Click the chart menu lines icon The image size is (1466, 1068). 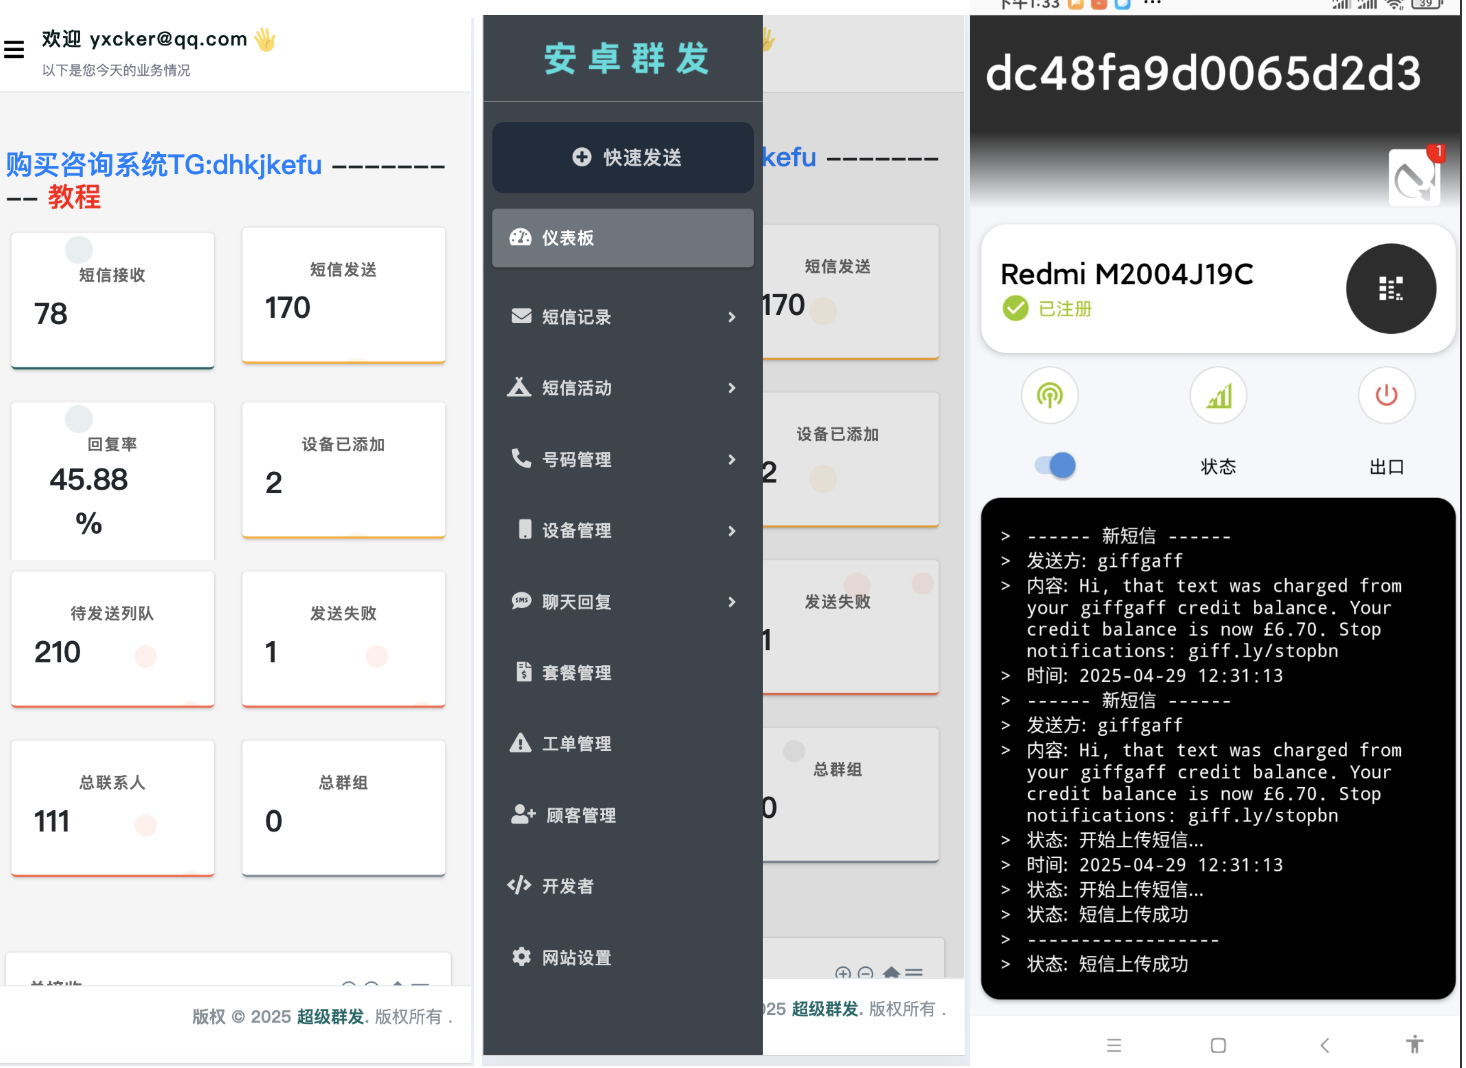pyautogui.click(x=914, y=973)
